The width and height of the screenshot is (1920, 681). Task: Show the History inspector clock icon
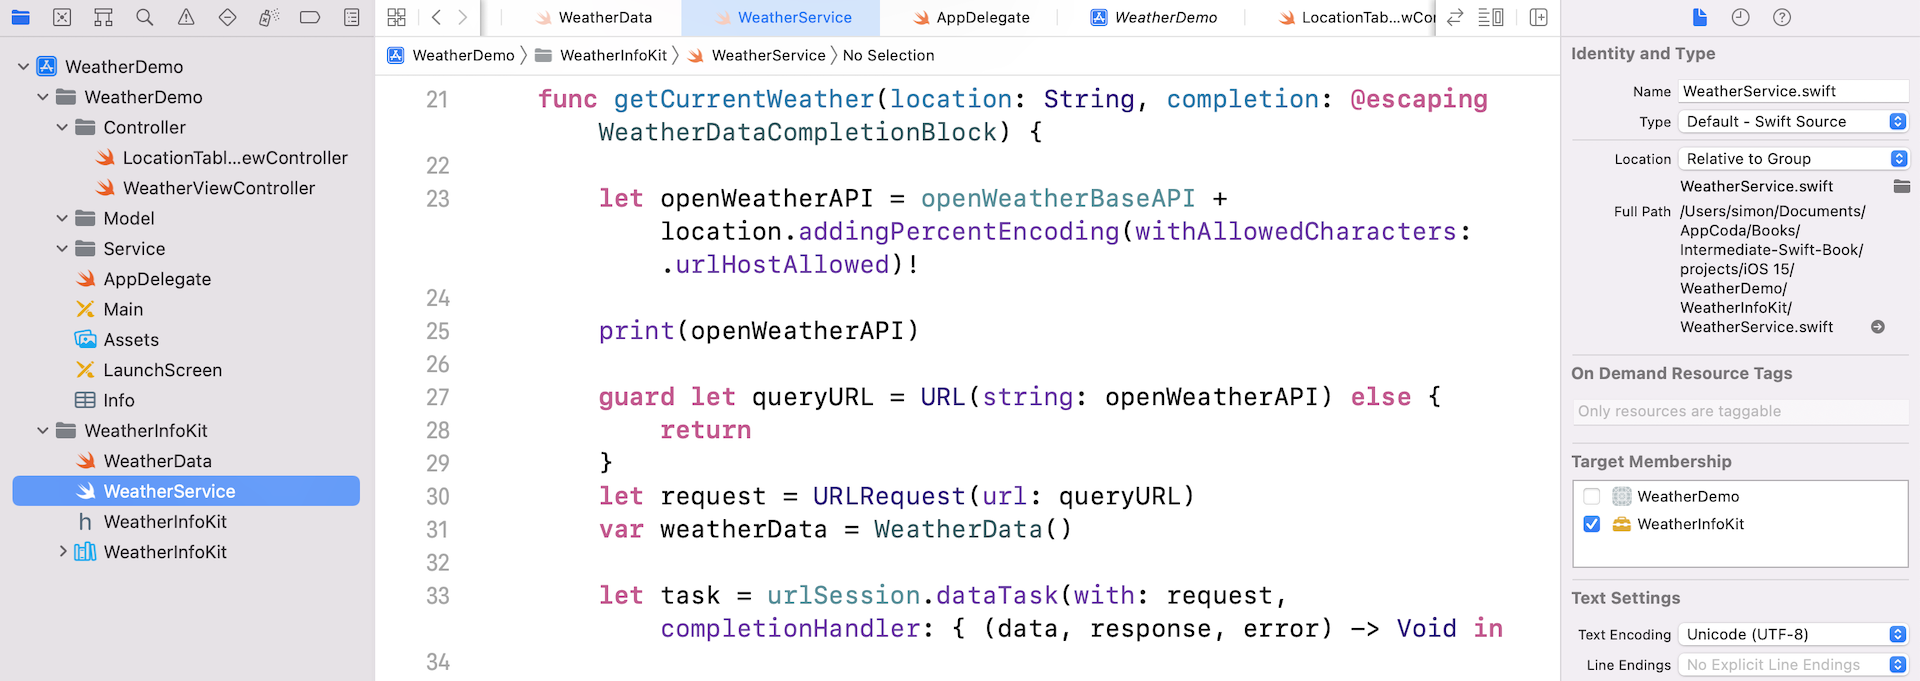(x=1740, y=17)
